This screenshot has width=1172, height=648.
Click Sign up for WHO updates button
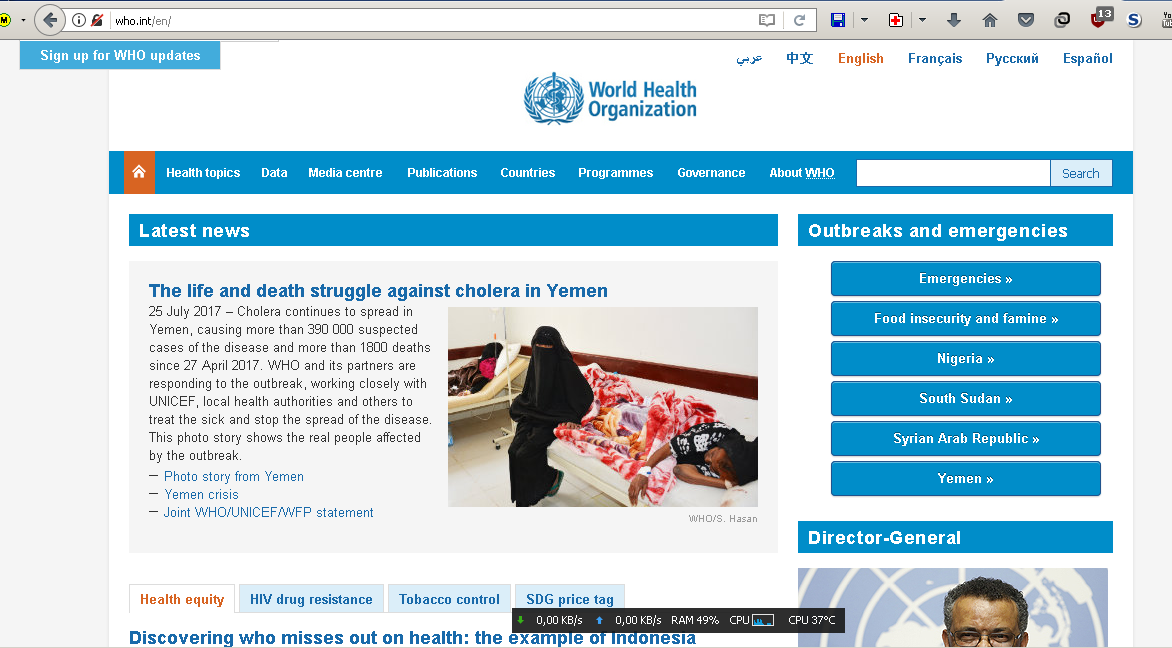[120, 55]
